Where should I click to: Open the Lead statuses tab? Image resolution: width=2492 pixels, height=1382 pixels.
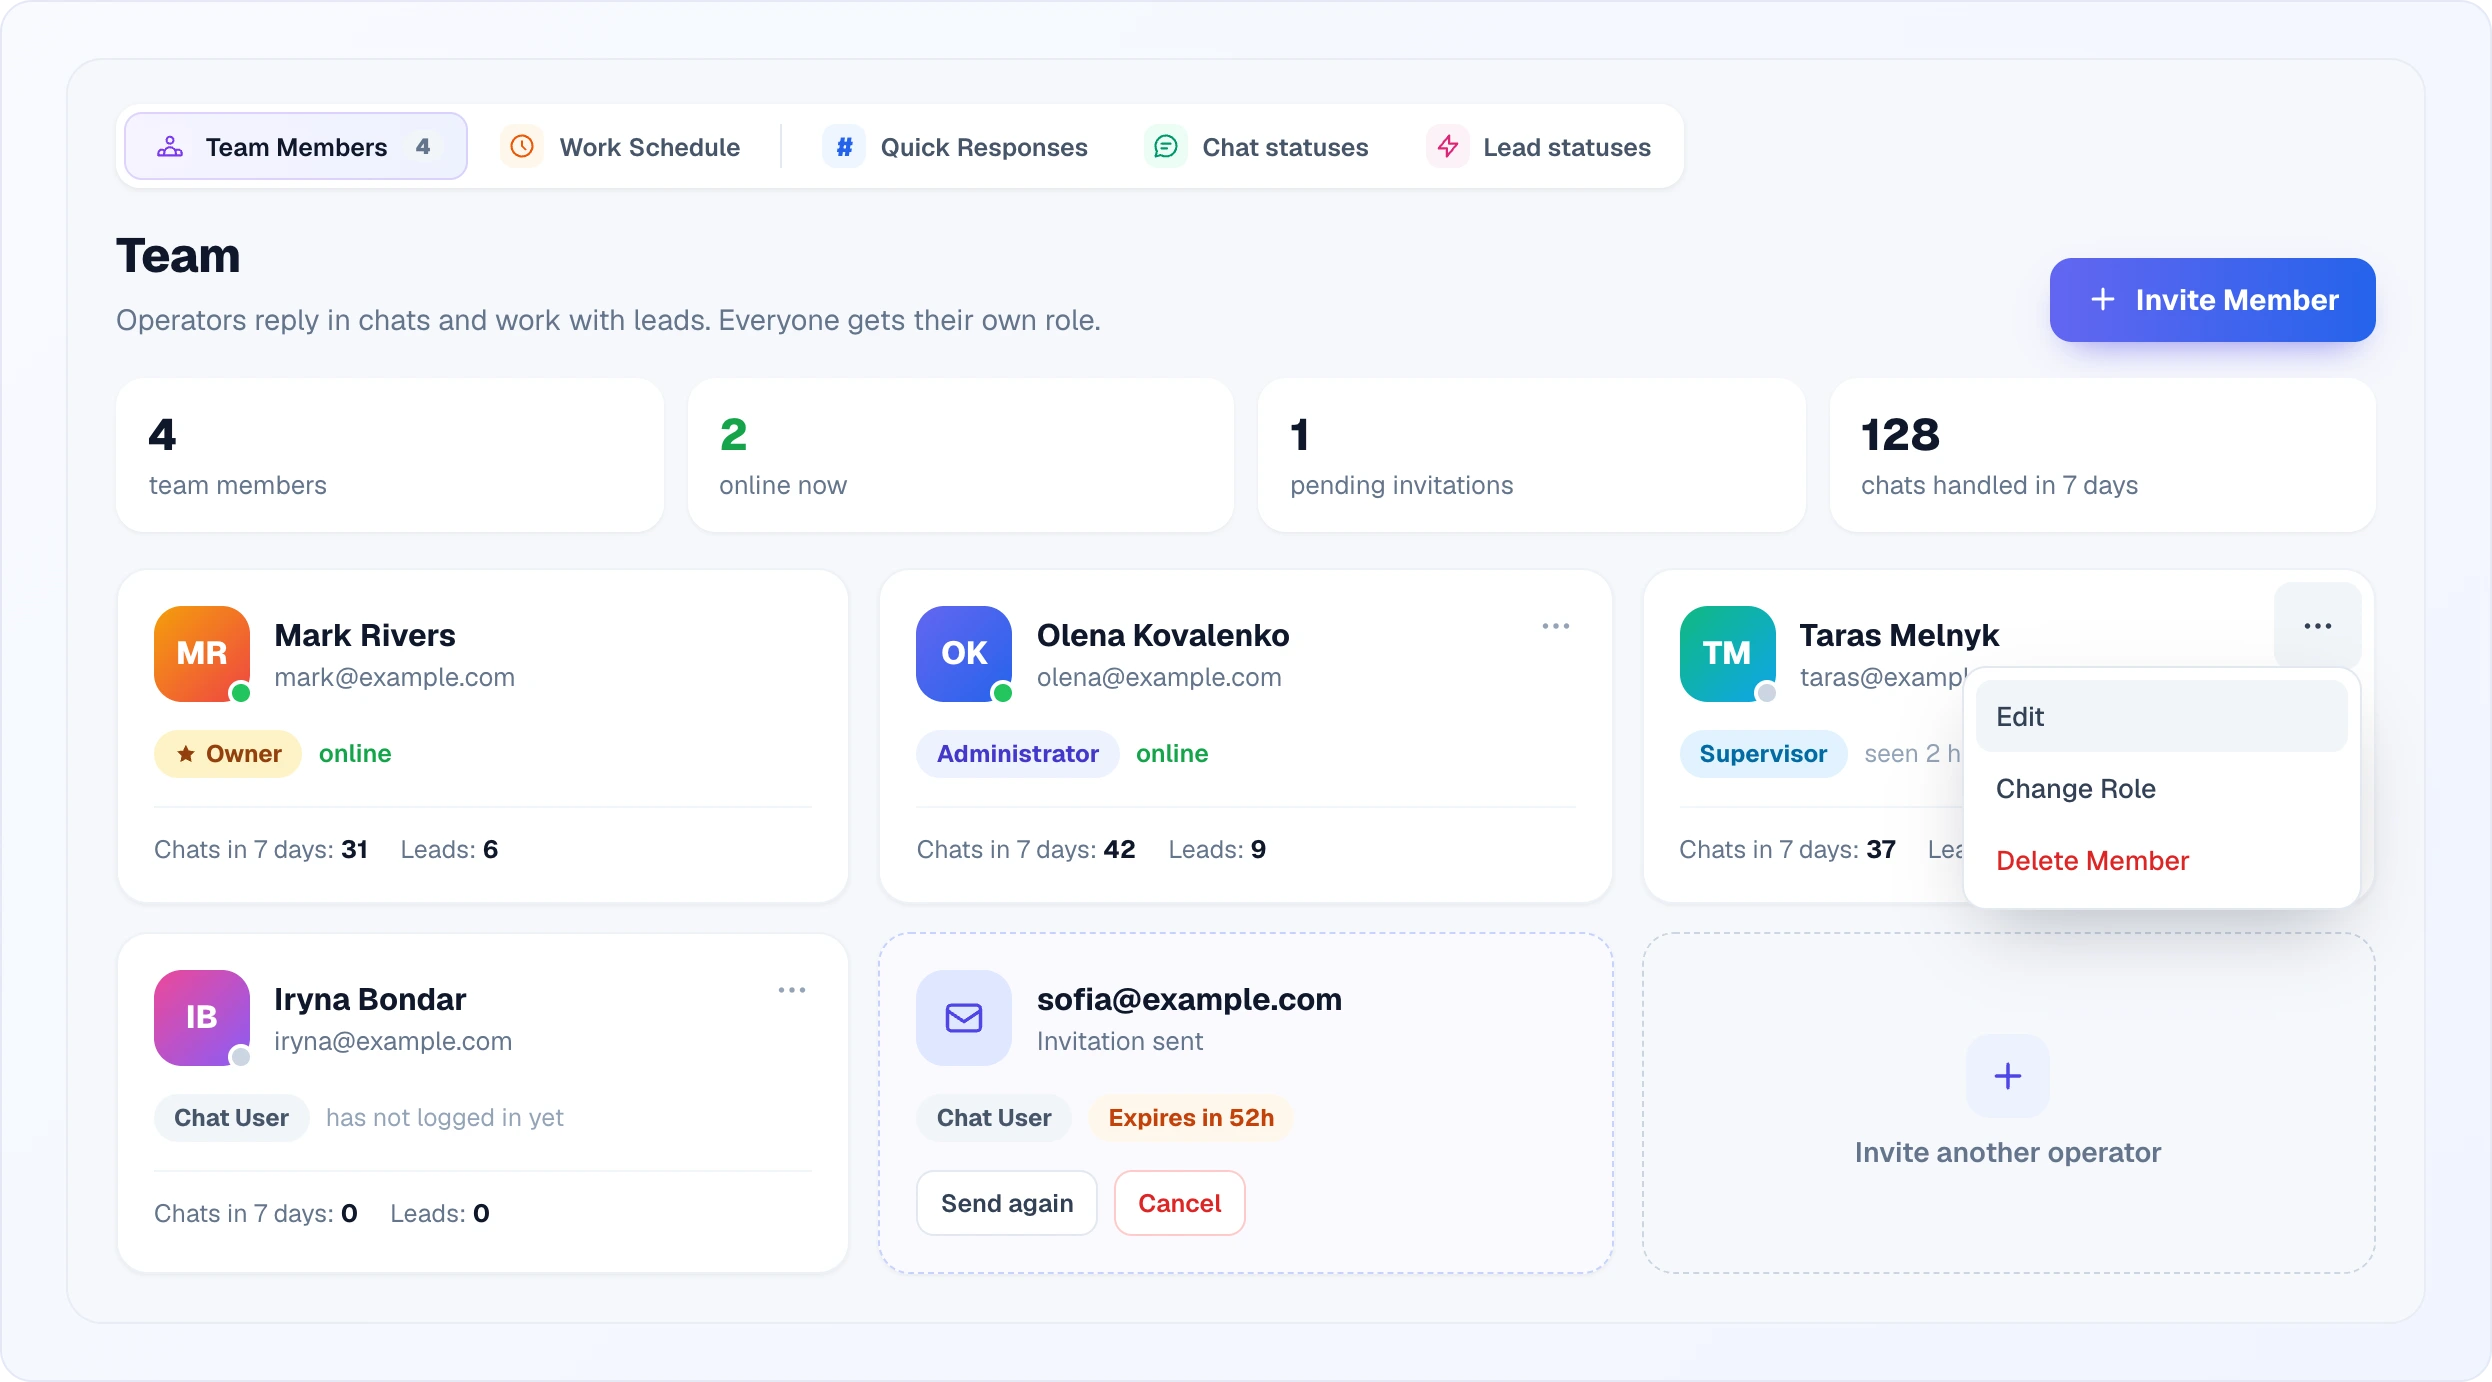coord(1541,147)
